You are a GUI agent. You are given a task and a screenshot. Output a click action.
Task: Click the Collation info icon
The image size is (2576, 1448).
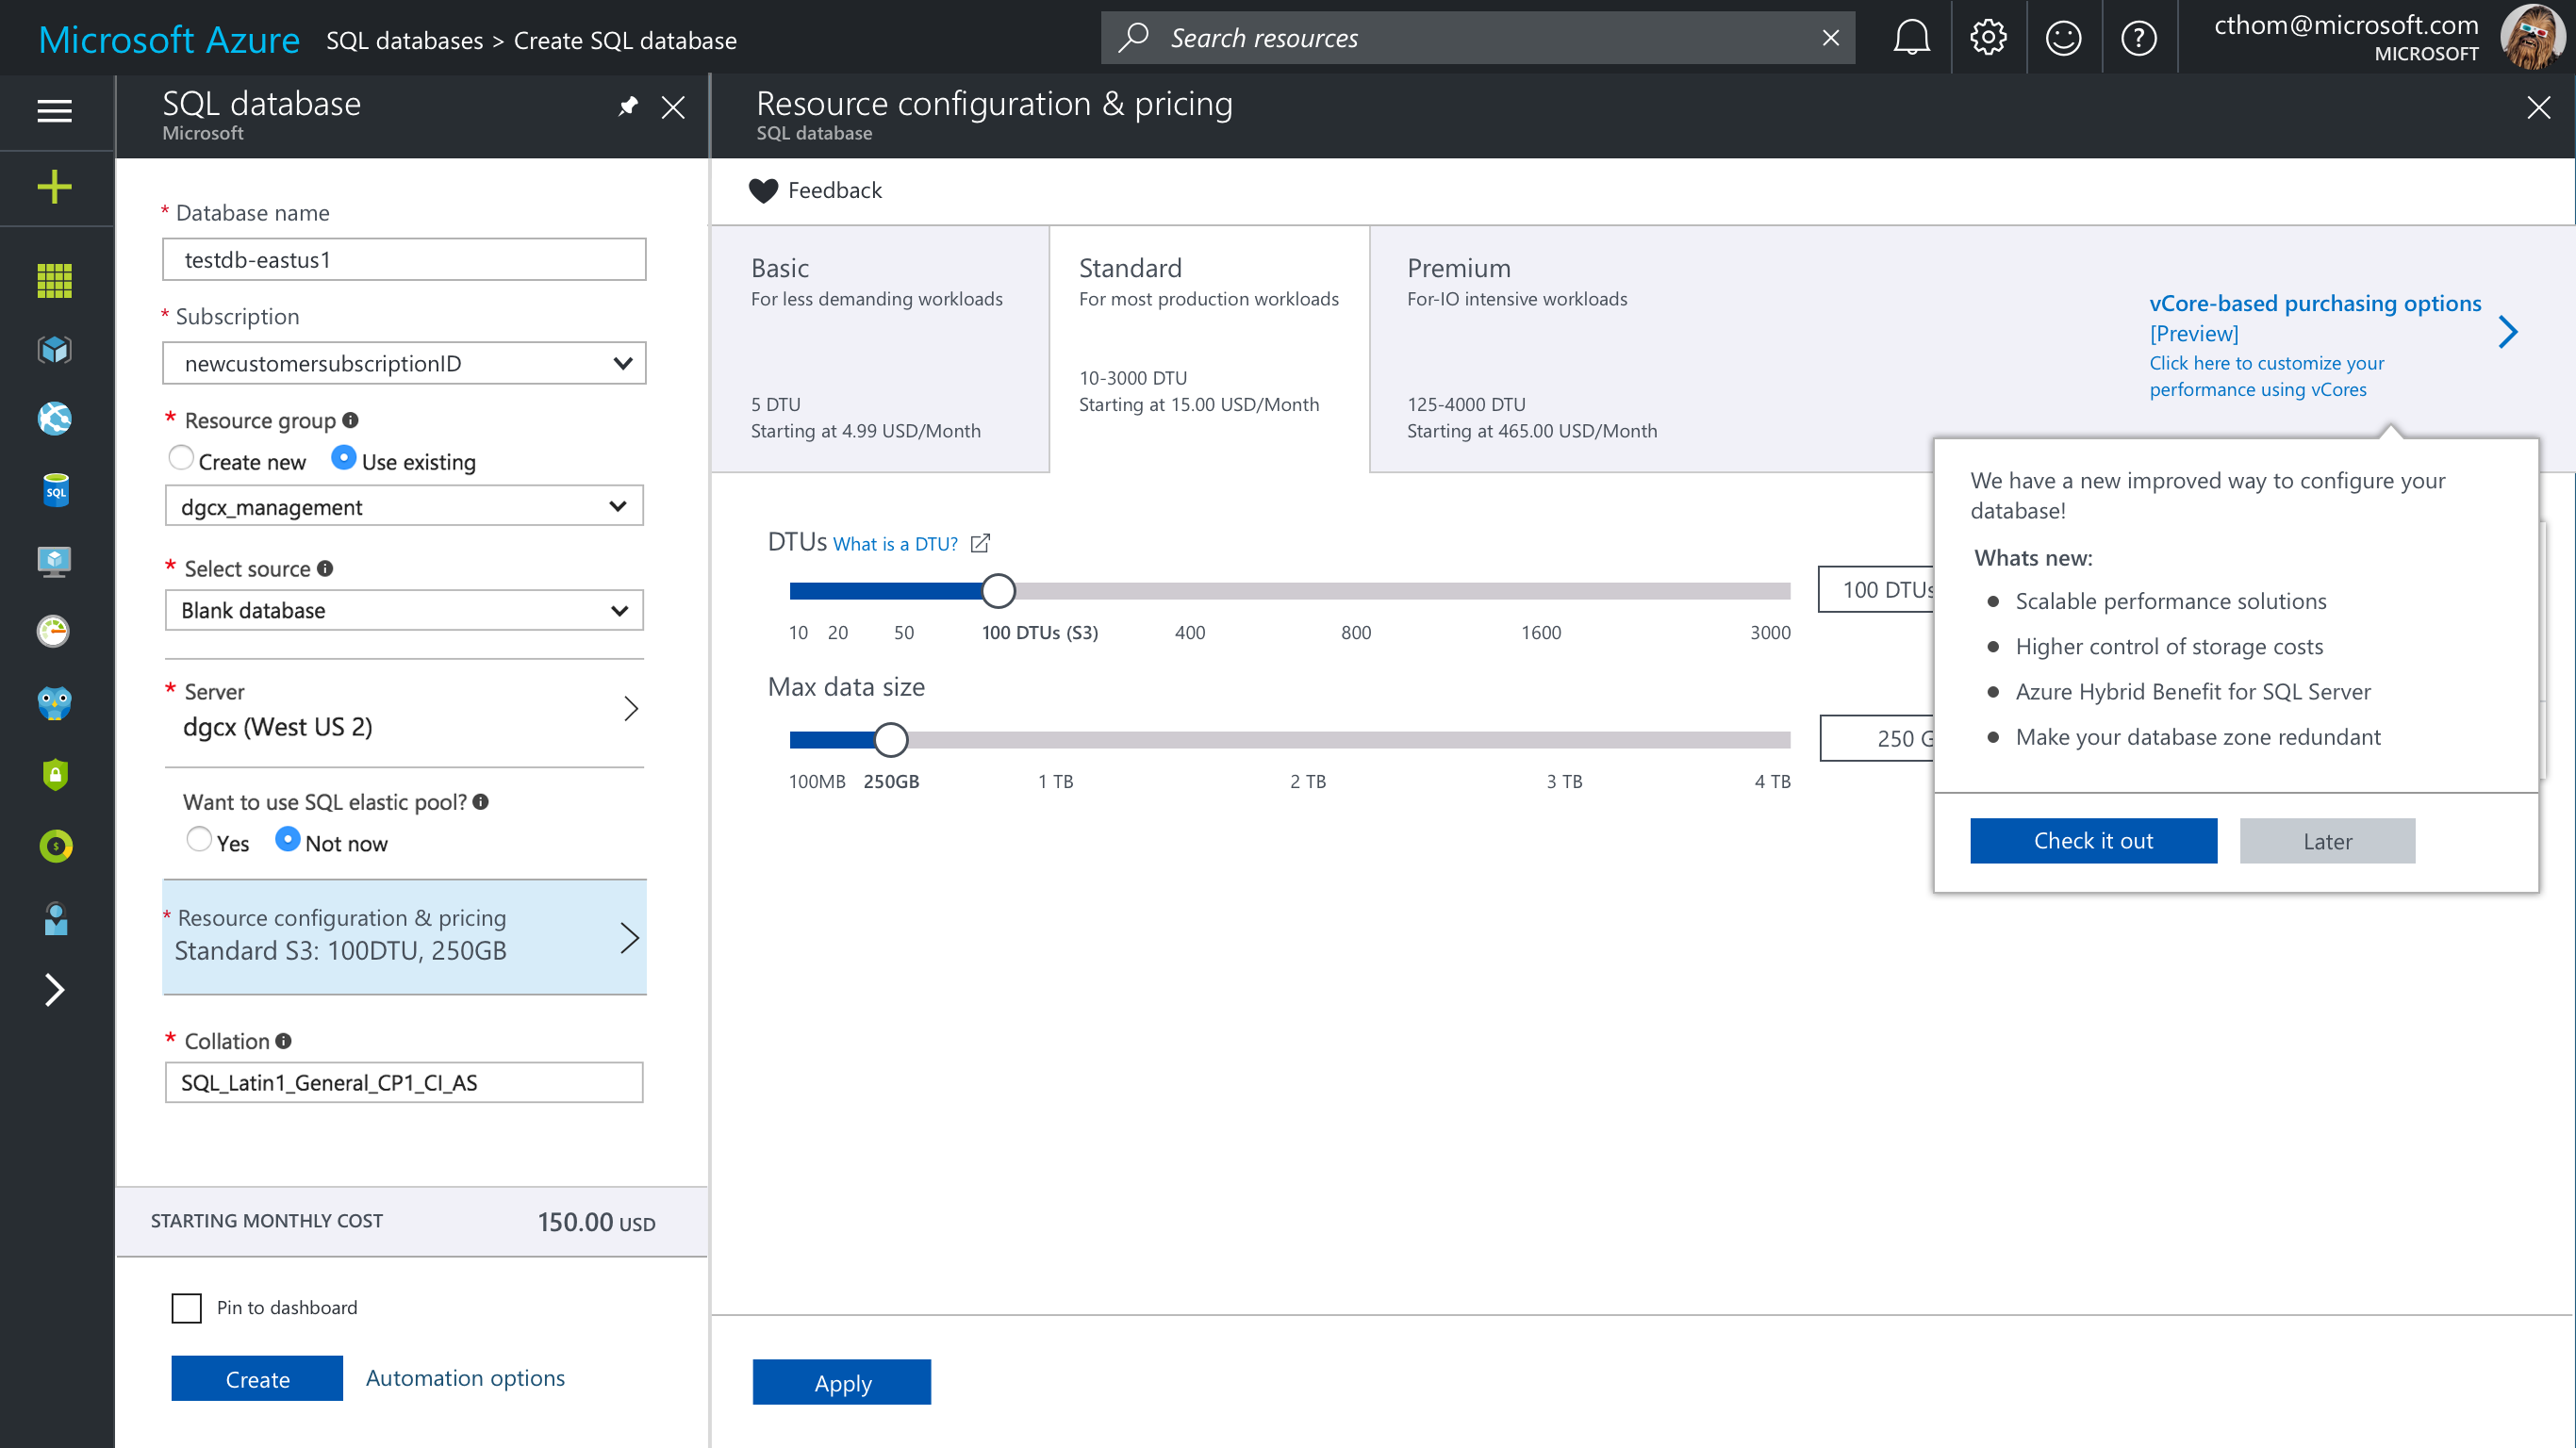click(283, 1041)
